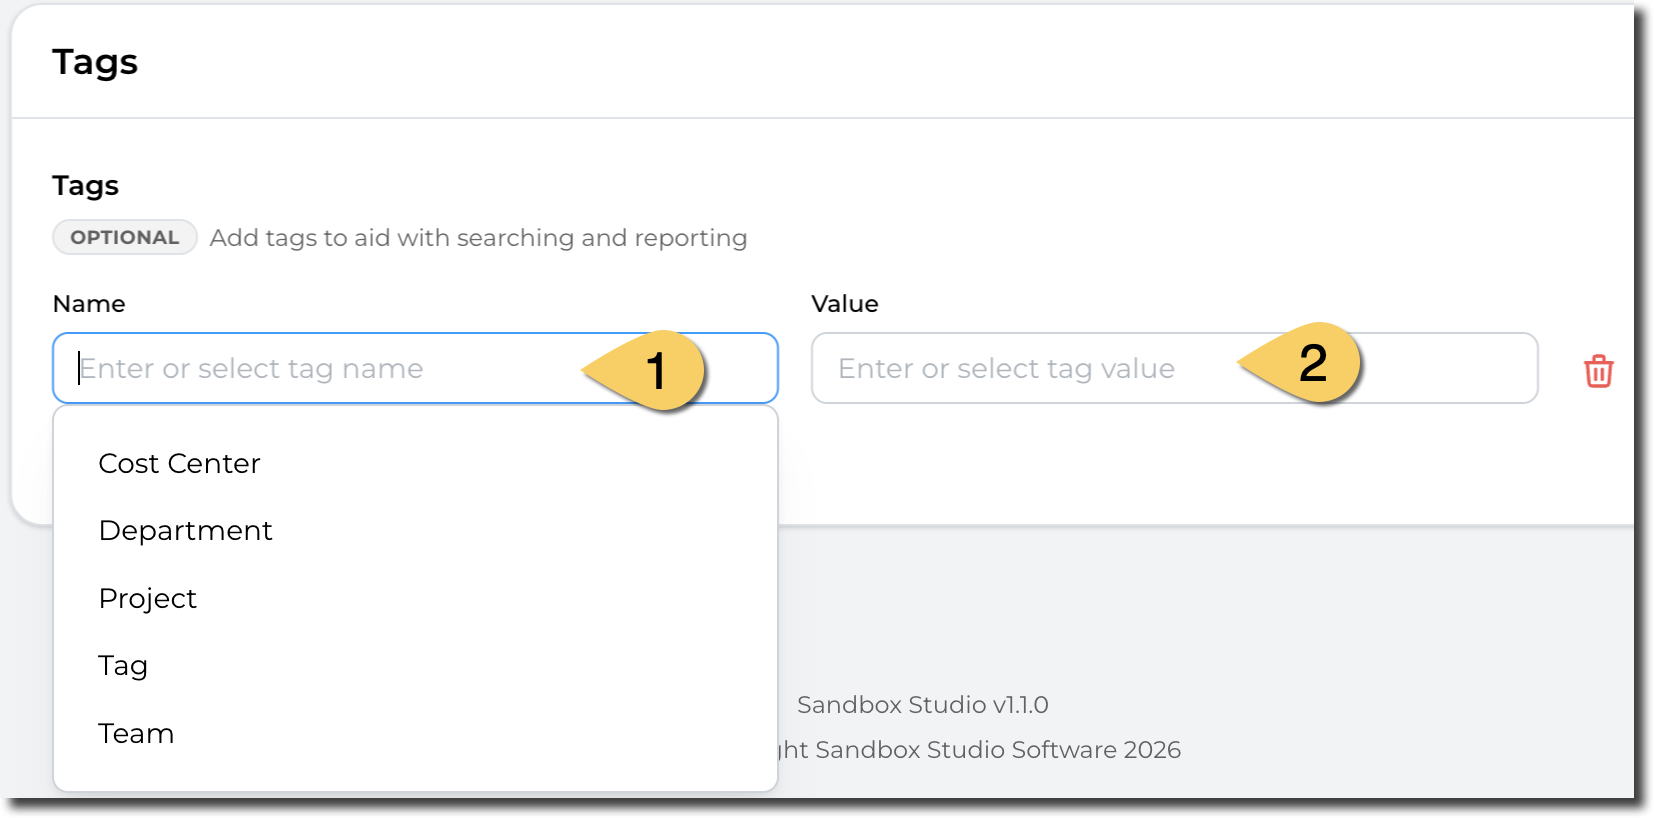
Task: Click the Tags section subheading
Action: (x=85, y=186)
